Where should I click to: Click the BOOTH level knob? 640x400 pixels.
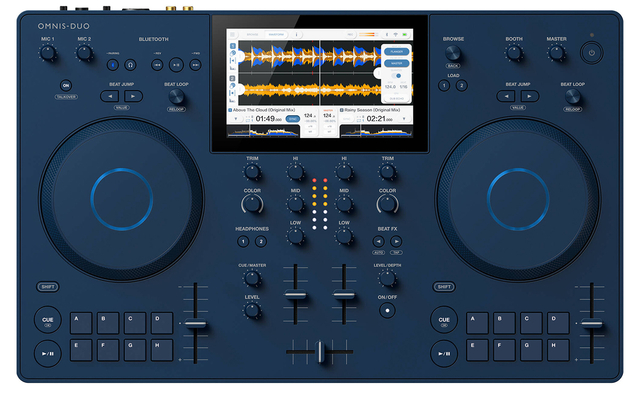pos(514,53)
